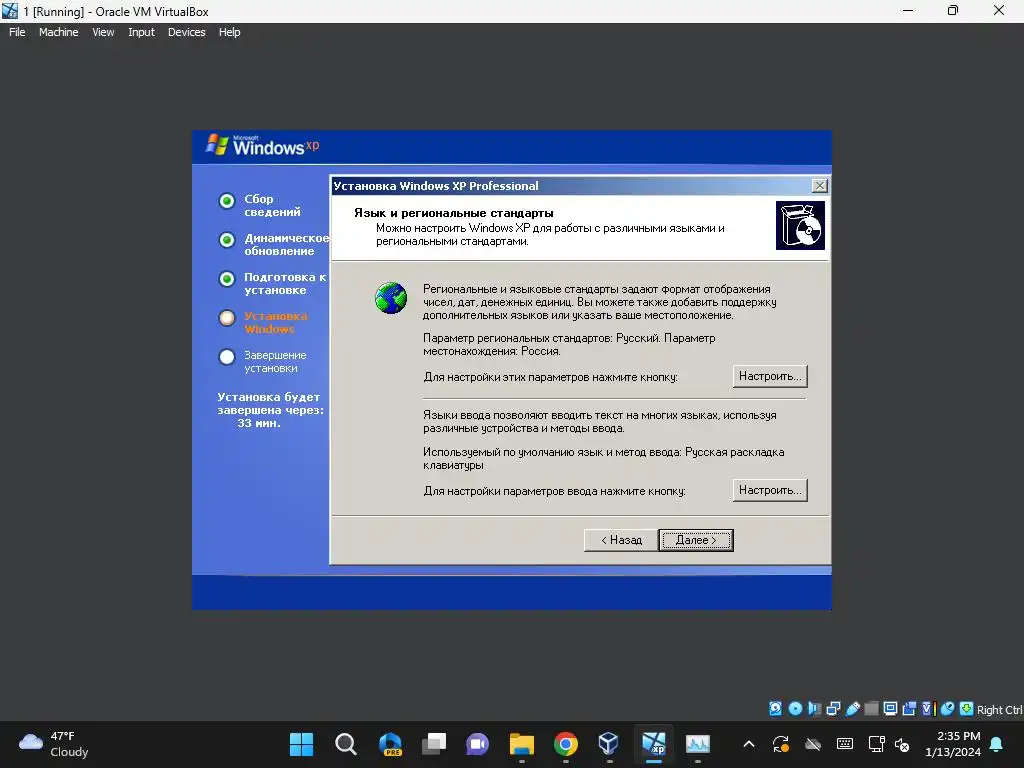Viewport: 1024px width, 768px height.
Task: Click the Далее next button
Action: point(696,540)
